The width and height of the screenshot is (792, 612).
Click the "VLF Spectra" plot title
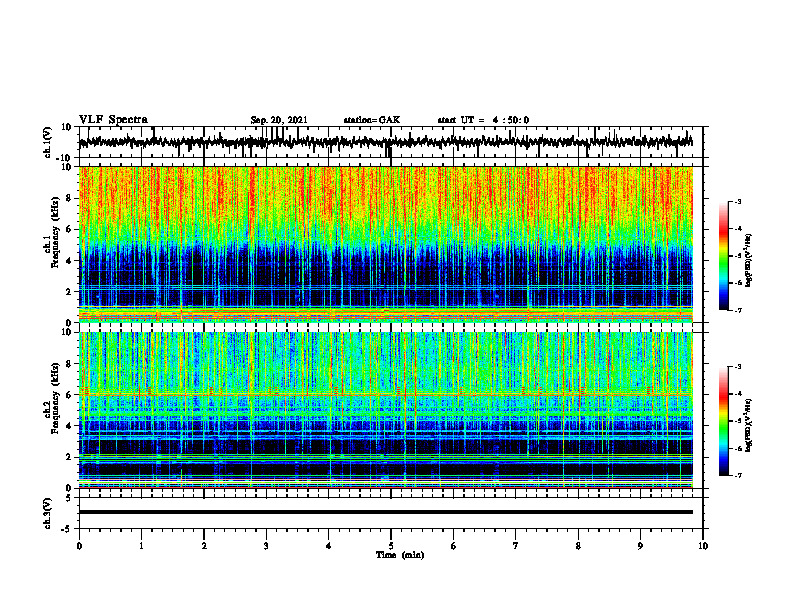tap(113, 120)
